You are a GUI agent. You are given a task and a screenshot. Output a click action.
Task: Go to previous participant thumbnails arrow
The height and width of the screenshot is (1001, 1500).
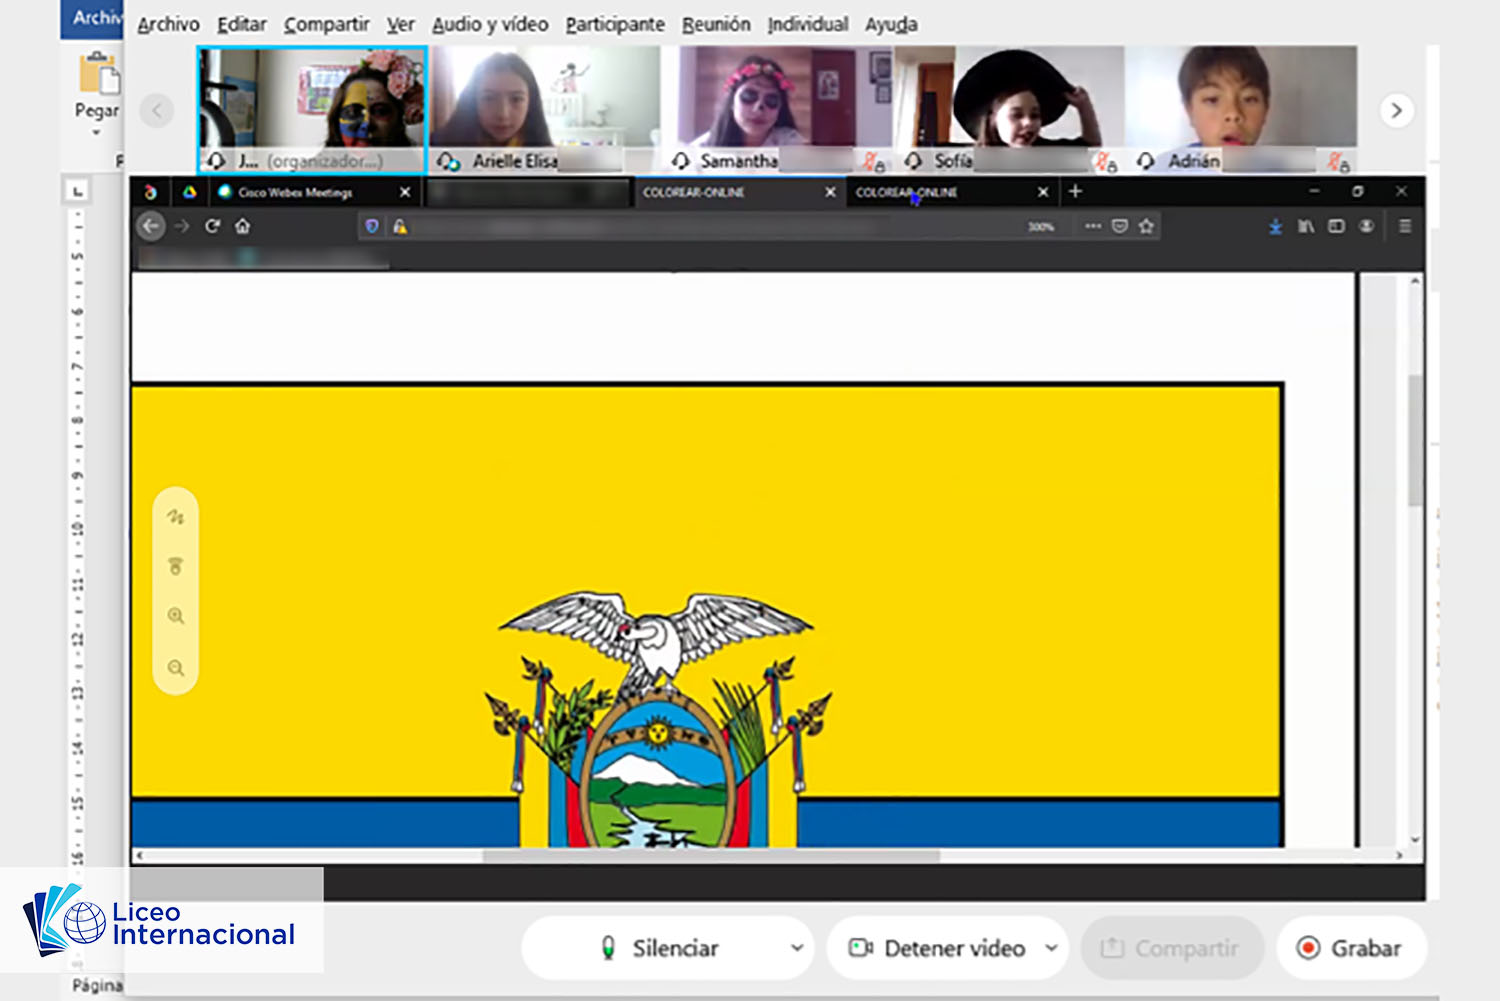[x=157, y=110]
